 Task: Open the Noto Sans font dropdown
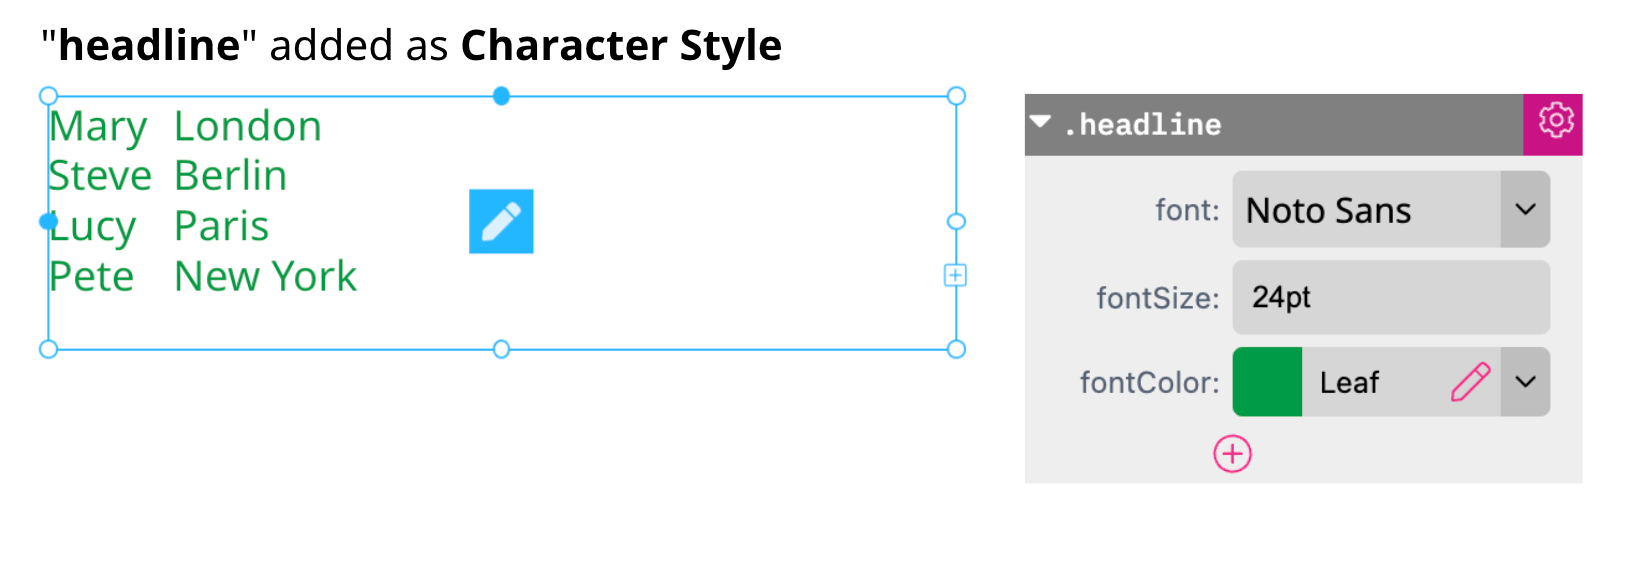[1526, 209]
